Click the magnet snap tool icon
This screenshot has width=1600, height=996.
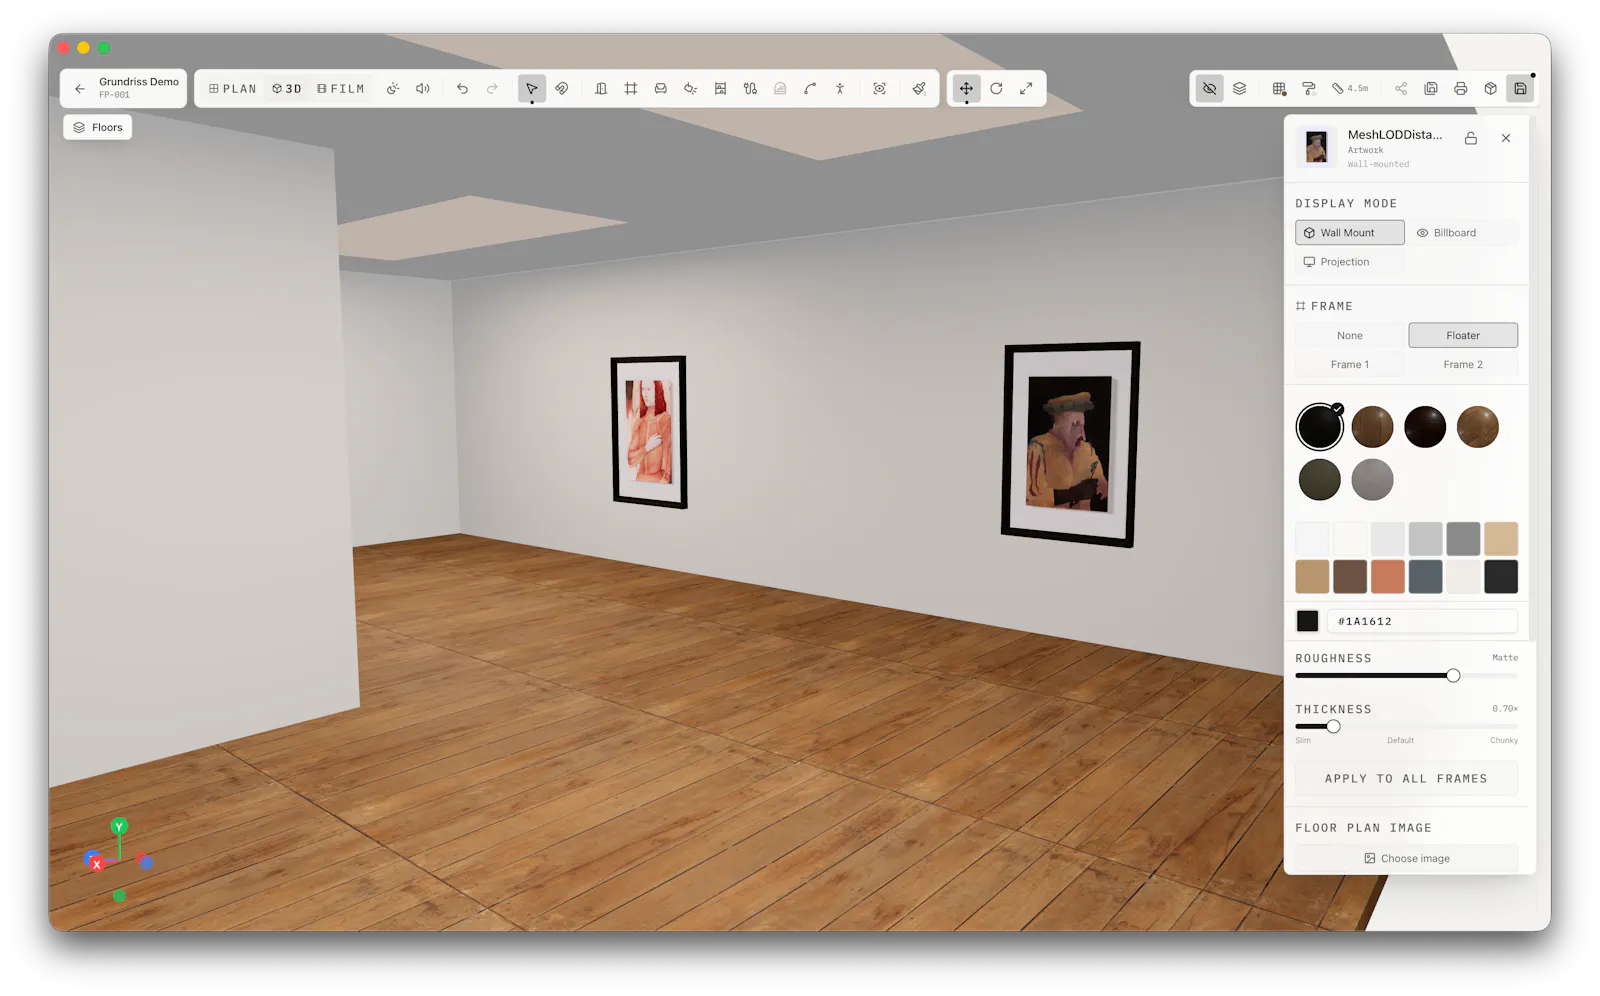pos(562,89)
